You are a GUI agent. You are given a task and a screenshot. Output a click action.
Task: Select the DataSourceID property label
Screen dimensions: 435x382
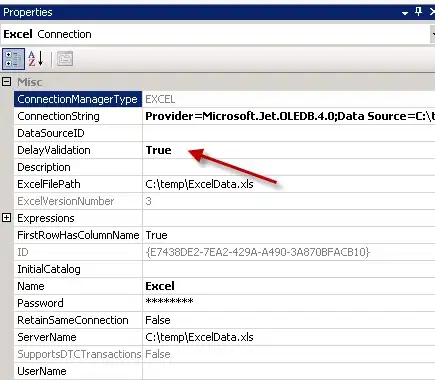pos(51,133)
